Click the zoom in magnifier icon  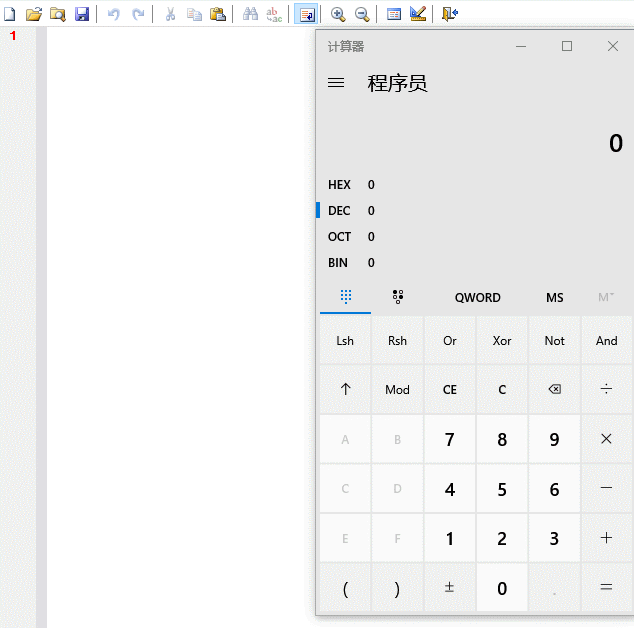click(338, 14)
